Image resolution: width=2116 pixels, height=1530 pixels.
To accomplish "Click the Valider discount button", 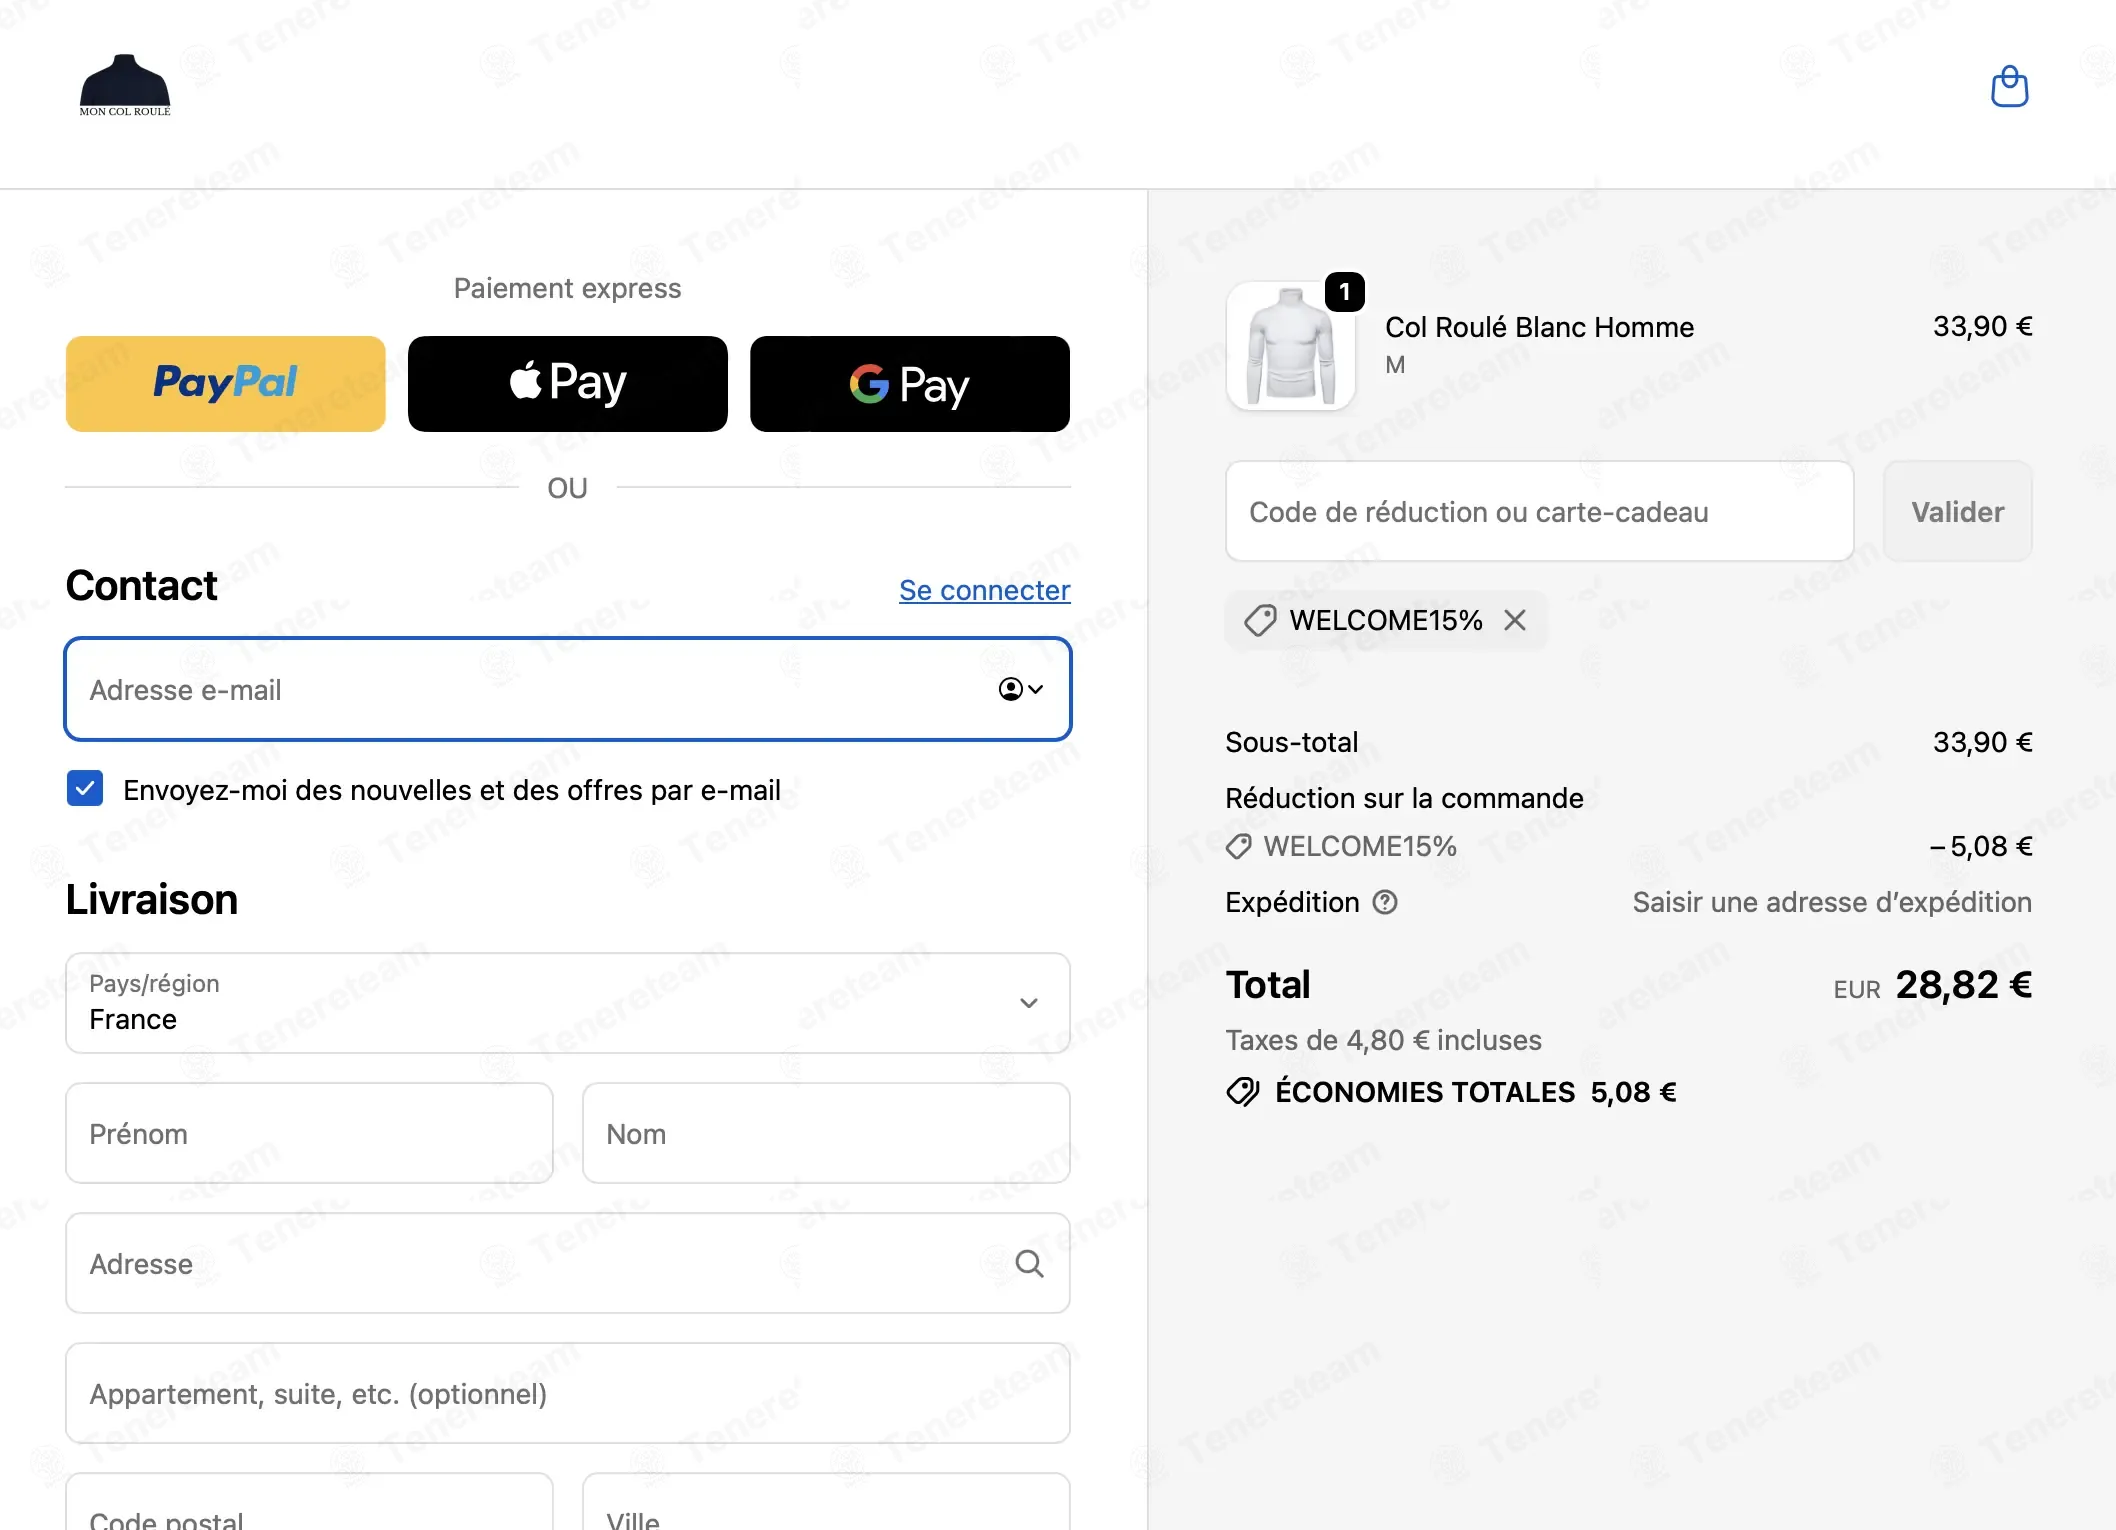I will [1958, 511].
